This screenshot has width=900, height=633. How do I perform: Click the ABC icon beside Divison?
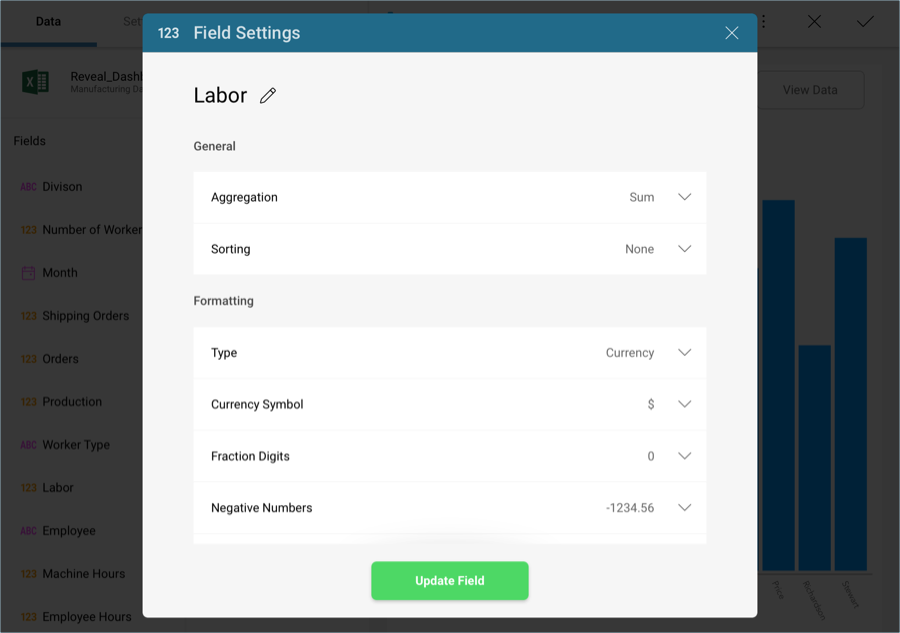coord(28,187)
